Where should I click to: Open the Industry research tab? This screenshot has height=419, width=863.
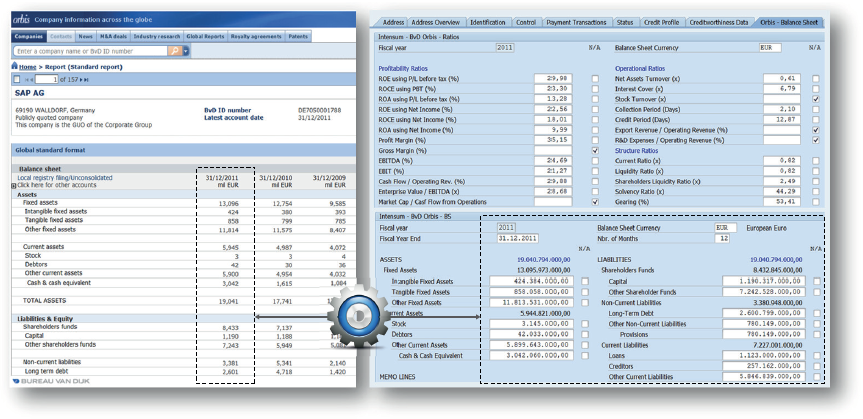157,36
